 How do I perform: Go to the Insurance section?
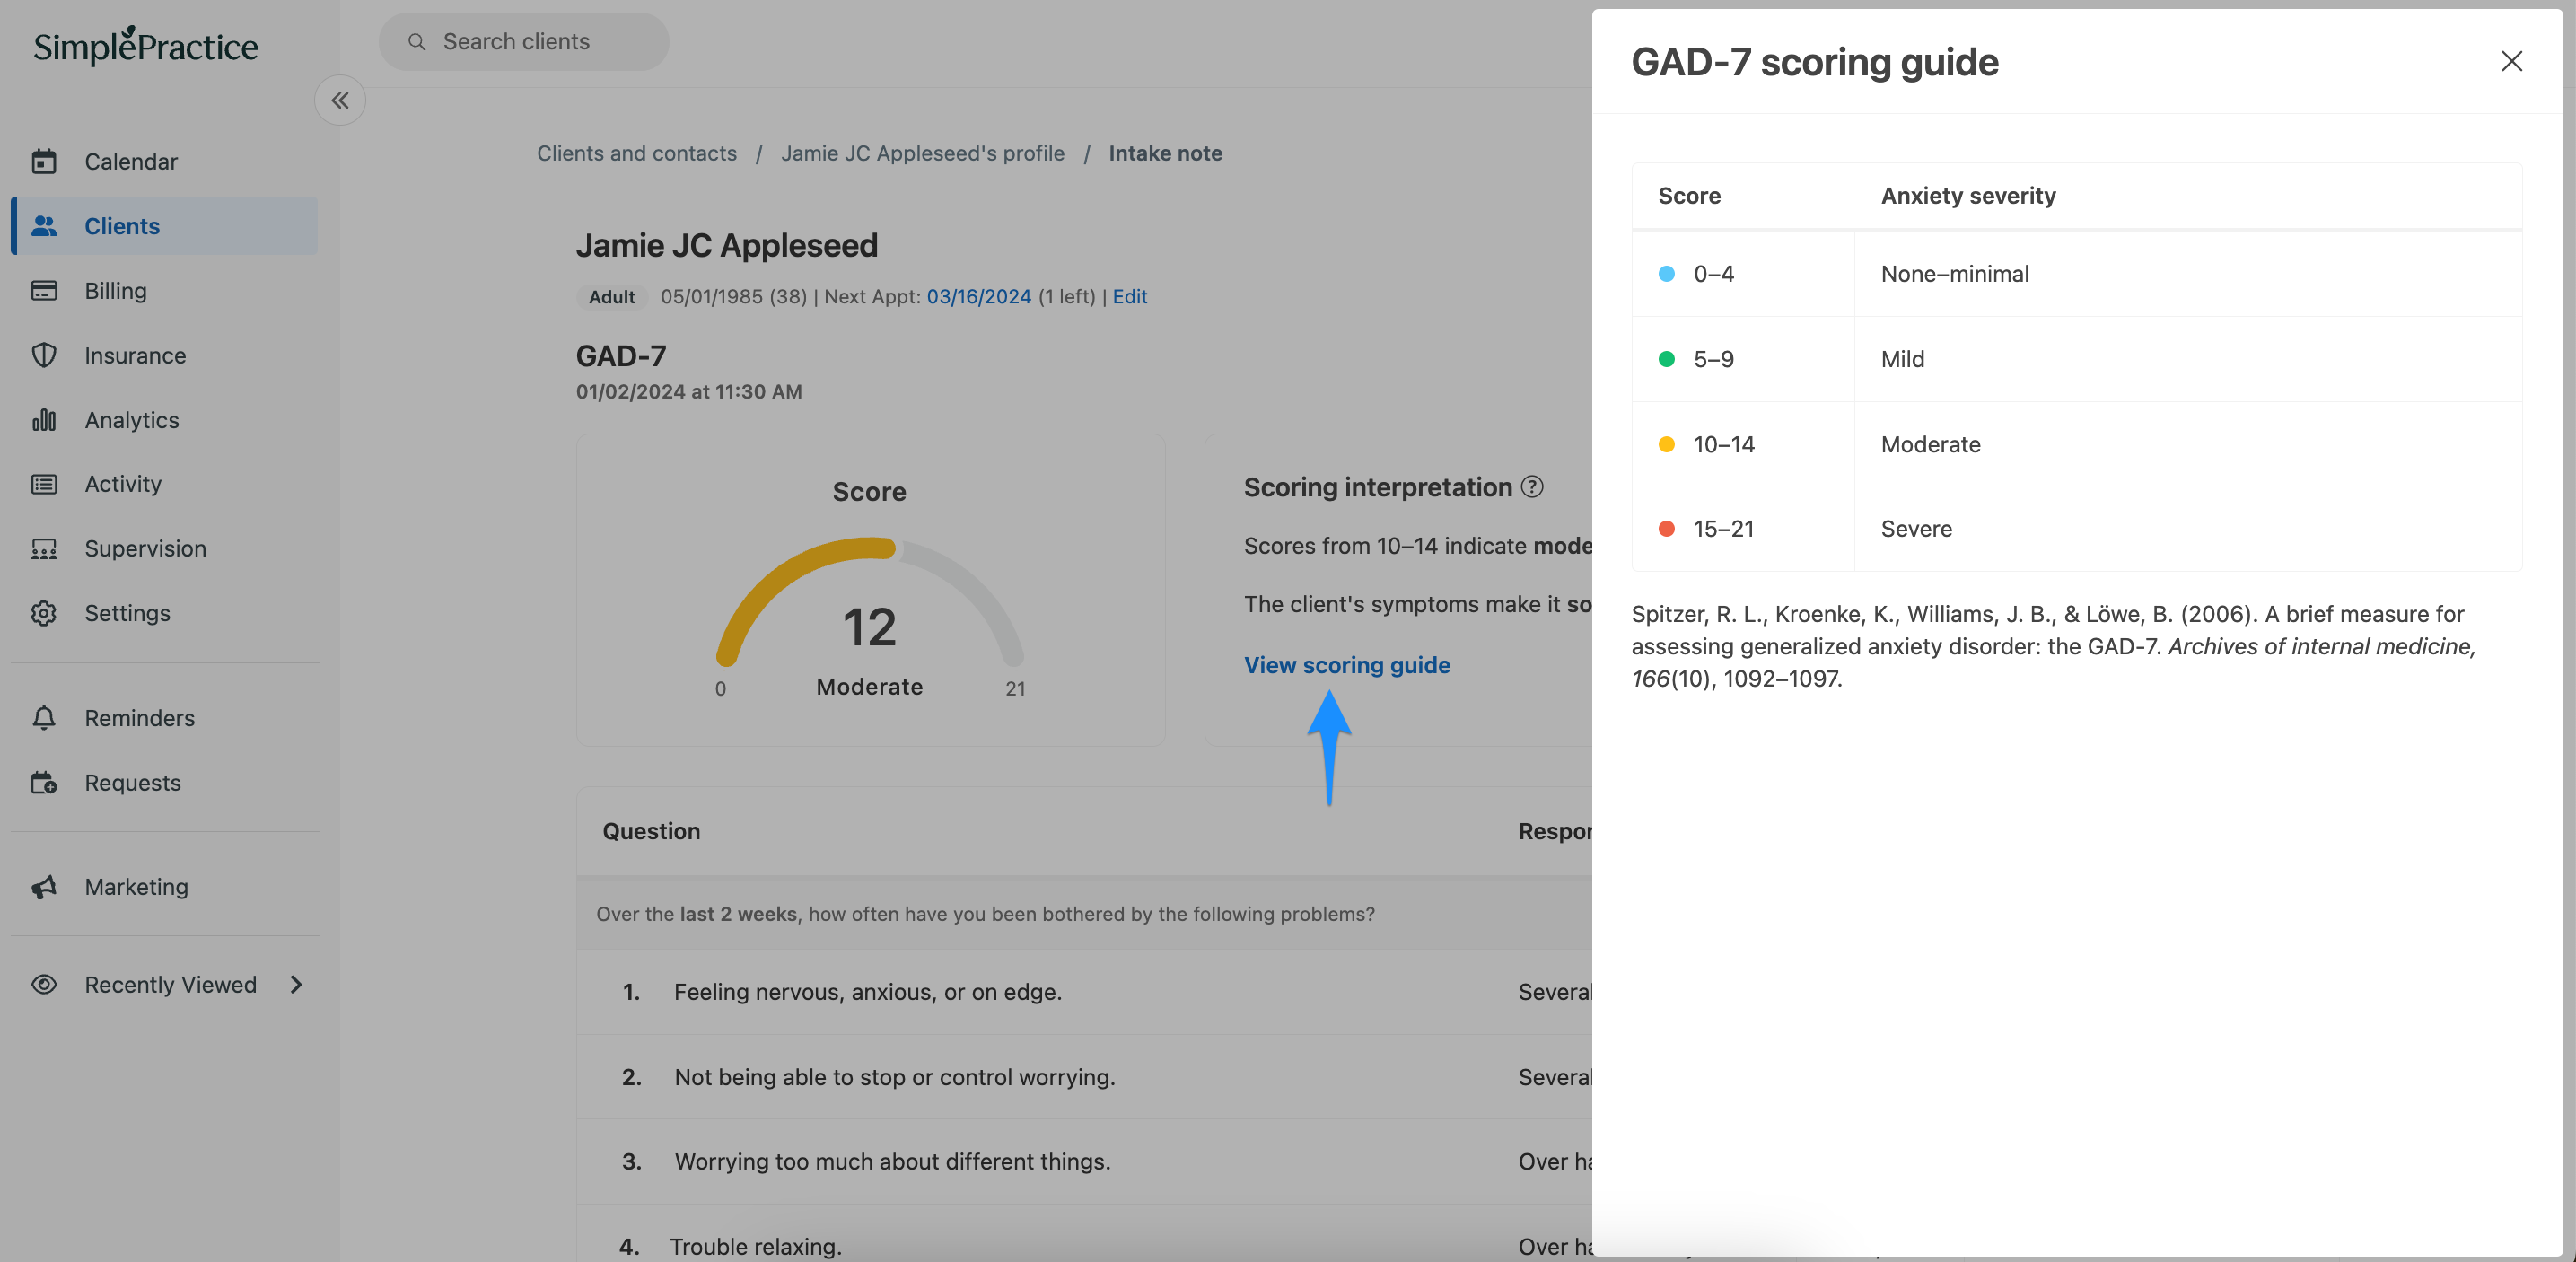[x=165, y=355]
